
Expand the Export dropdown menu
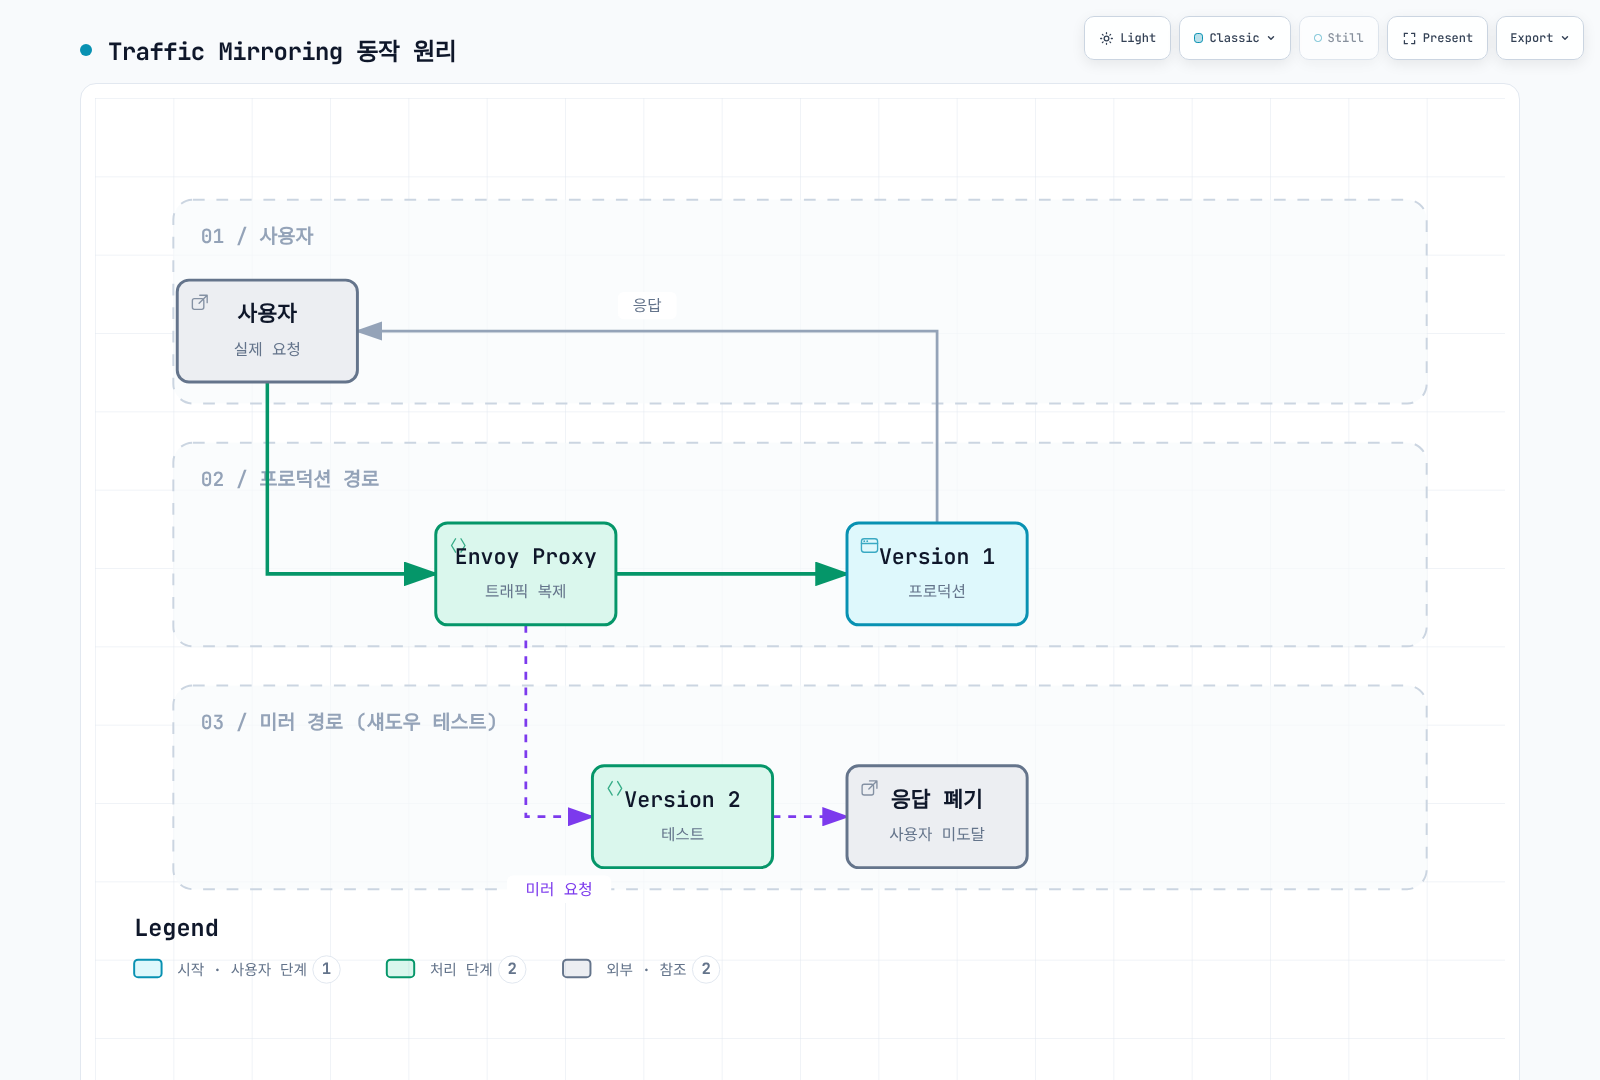(x=1540, y=38)
